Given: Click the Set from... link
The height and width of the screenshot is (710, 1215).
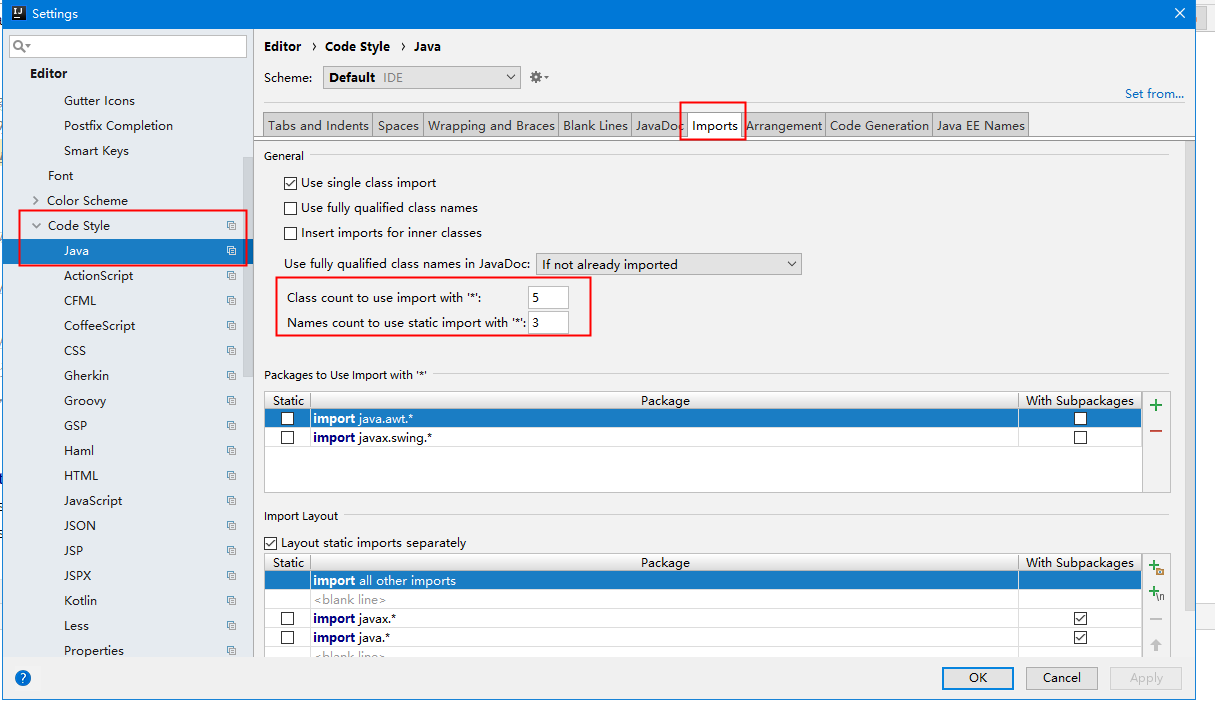Looking at the screenshot, I should [x=1154, y=93].
